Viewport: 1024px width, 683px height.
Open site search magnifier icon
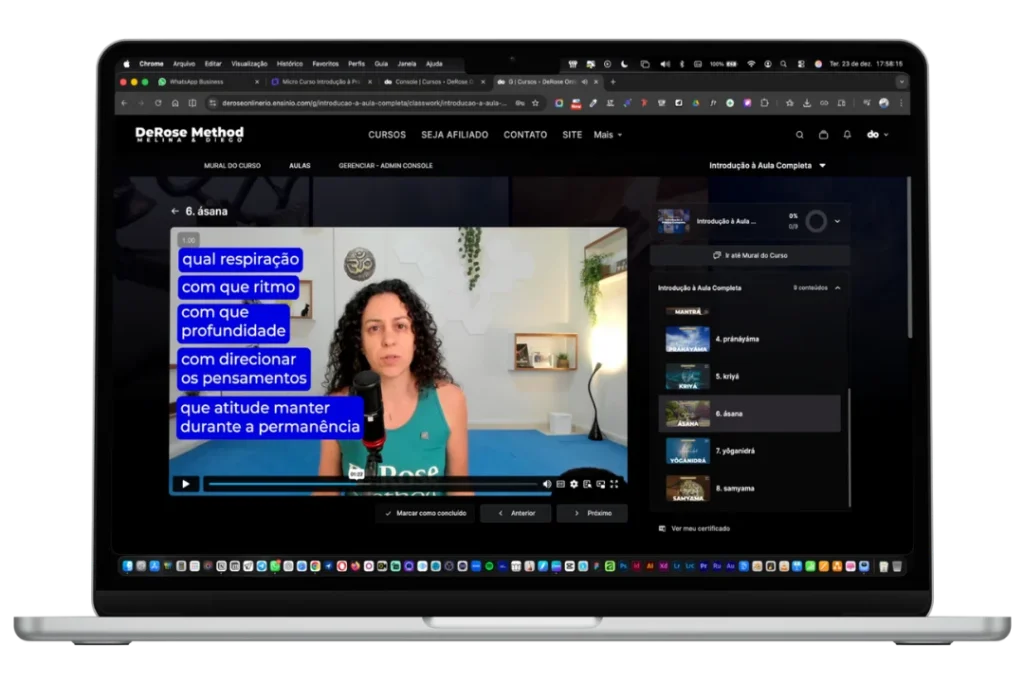tap(799, 135)
